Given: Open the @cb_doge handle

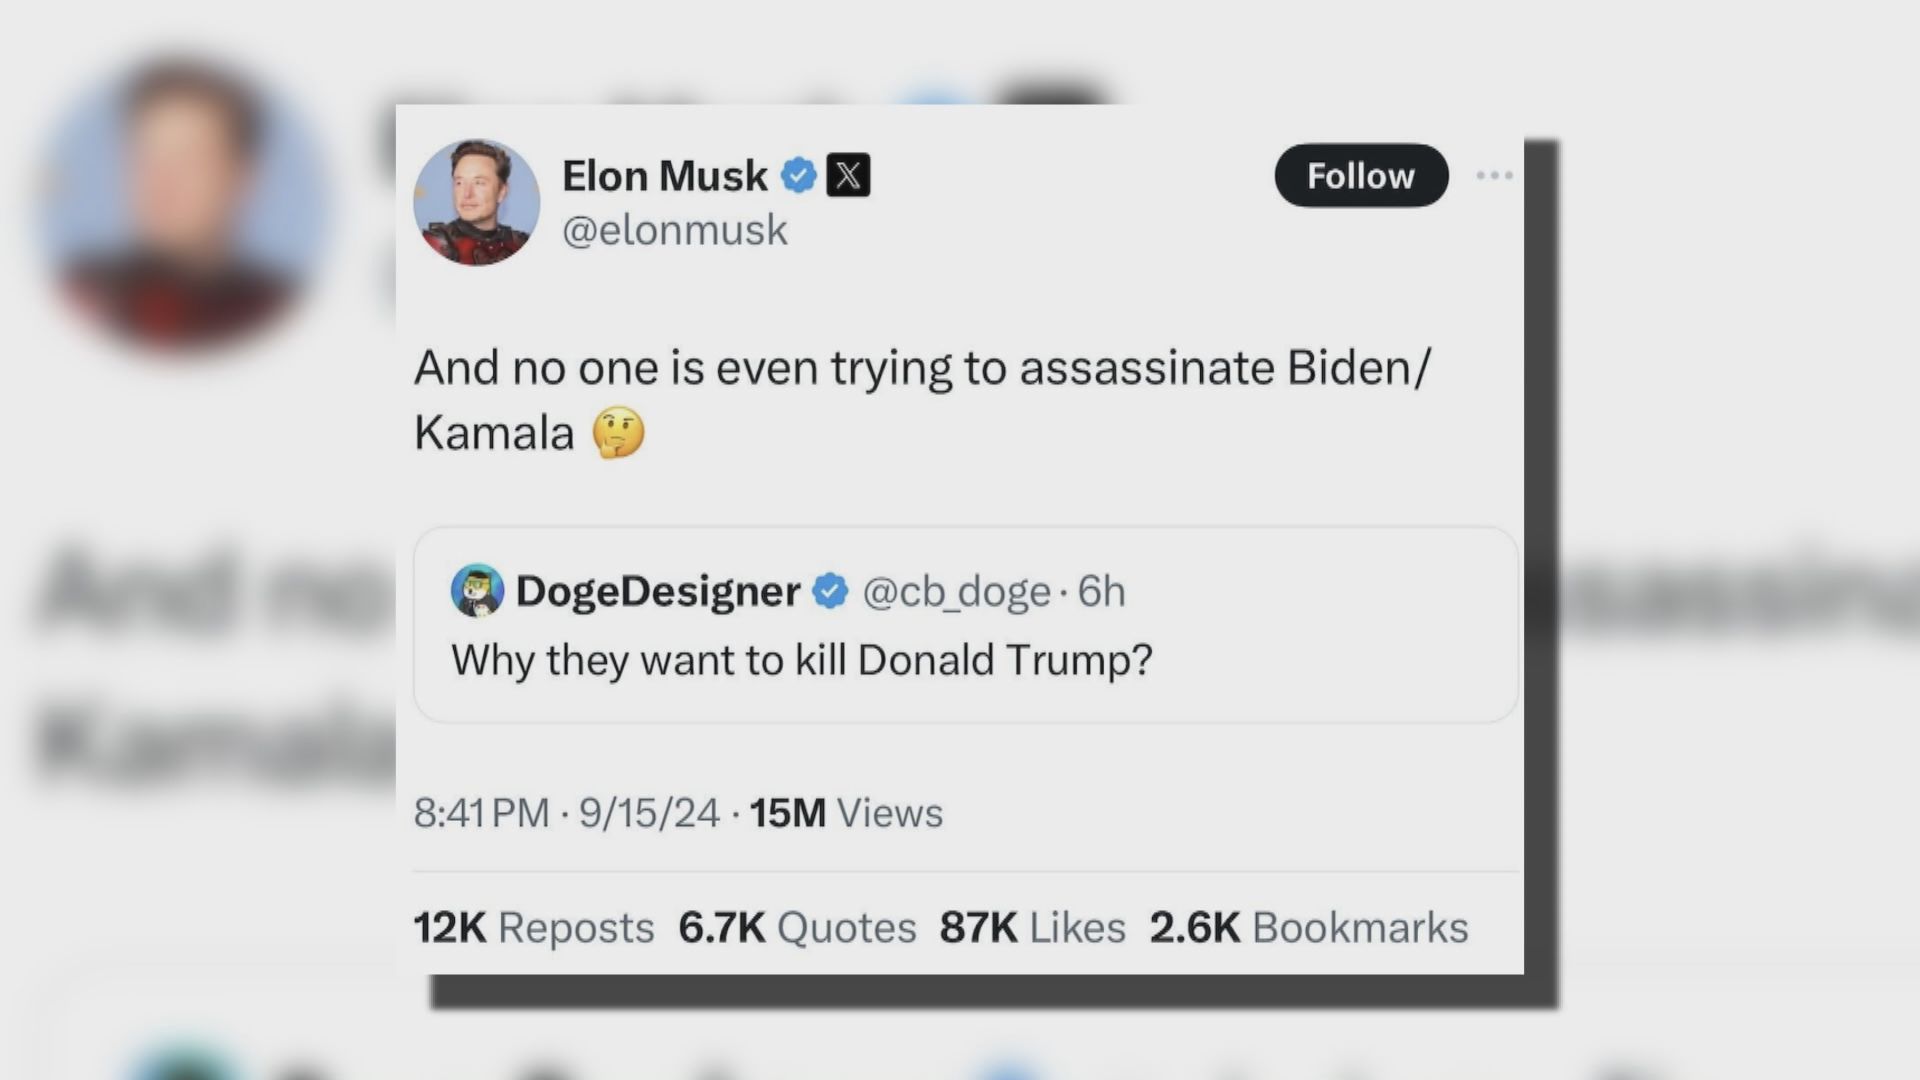Looking at the screenshot, I should click(956, 592).
